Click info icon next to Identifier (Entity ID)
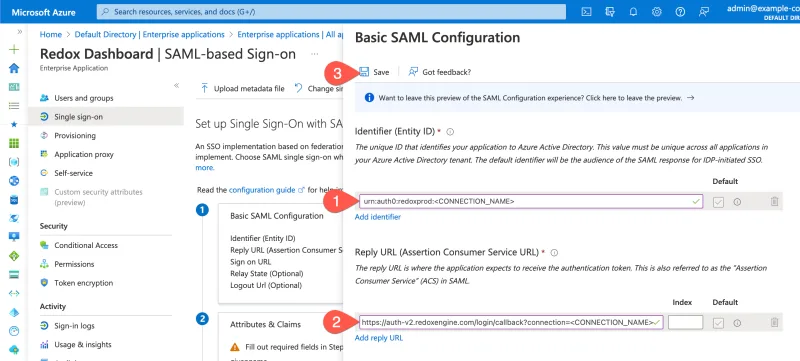The height and width of the screenshot is (361, 800). pos(450,132)
